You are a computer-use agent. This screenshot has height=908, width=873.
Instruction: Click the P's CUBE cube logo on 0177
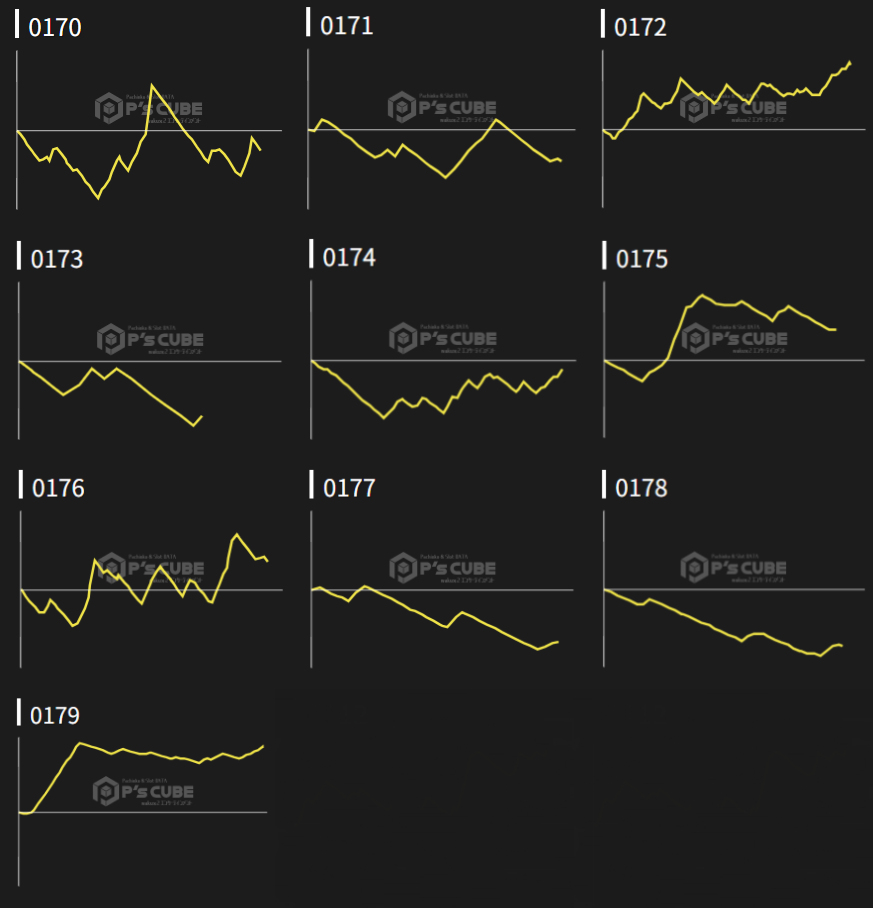[x=402, y=567]
